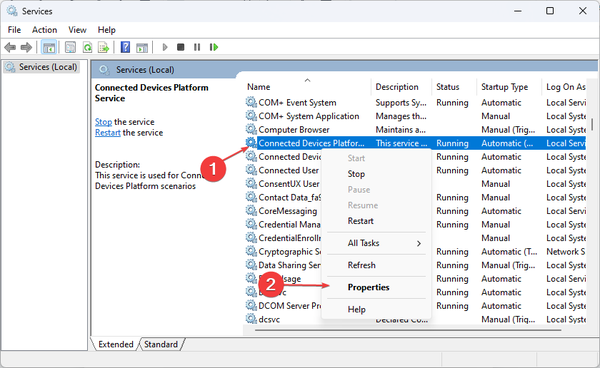Click the gear icon of dcsvc service
600x368 pixels.
(251, 319)
